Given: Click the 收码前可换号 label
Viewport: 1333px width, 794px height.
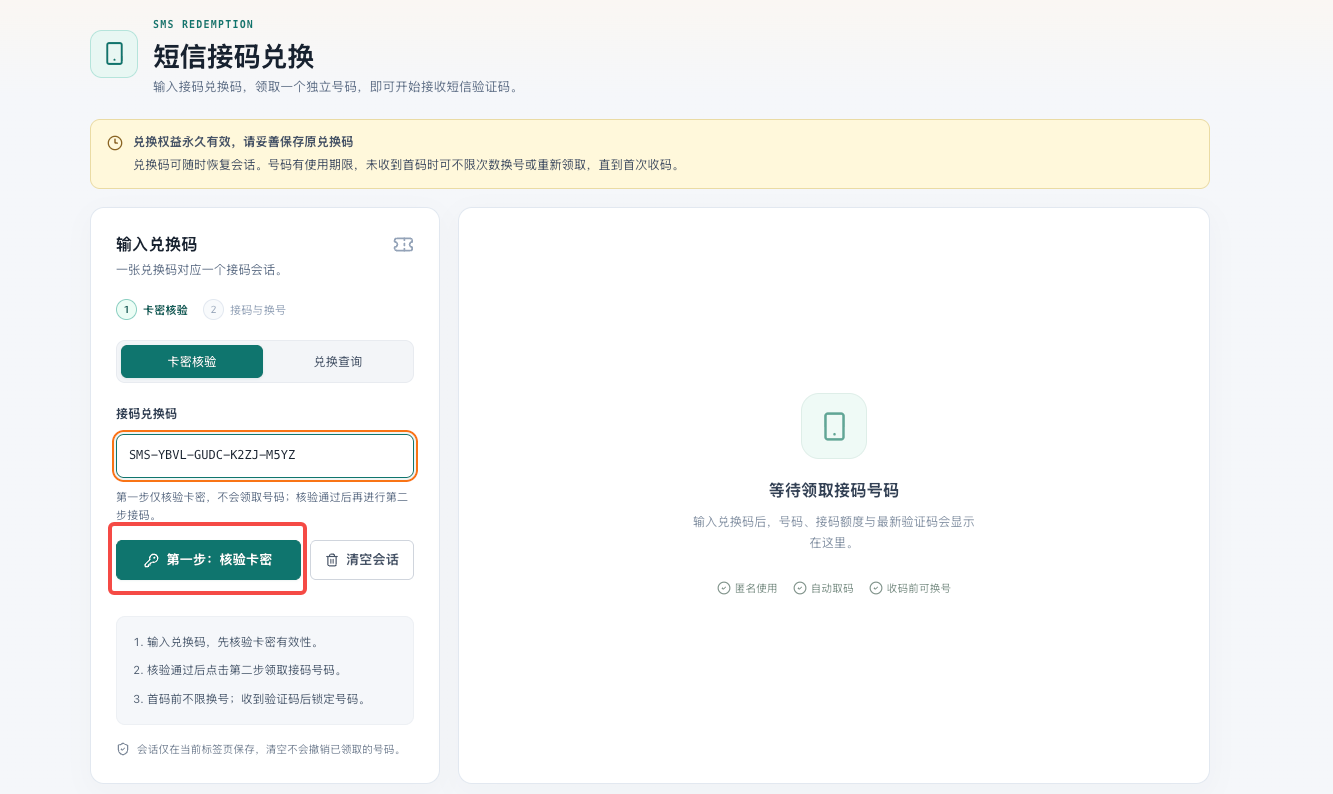Looking at the screenshot, I should coord(919,588).
